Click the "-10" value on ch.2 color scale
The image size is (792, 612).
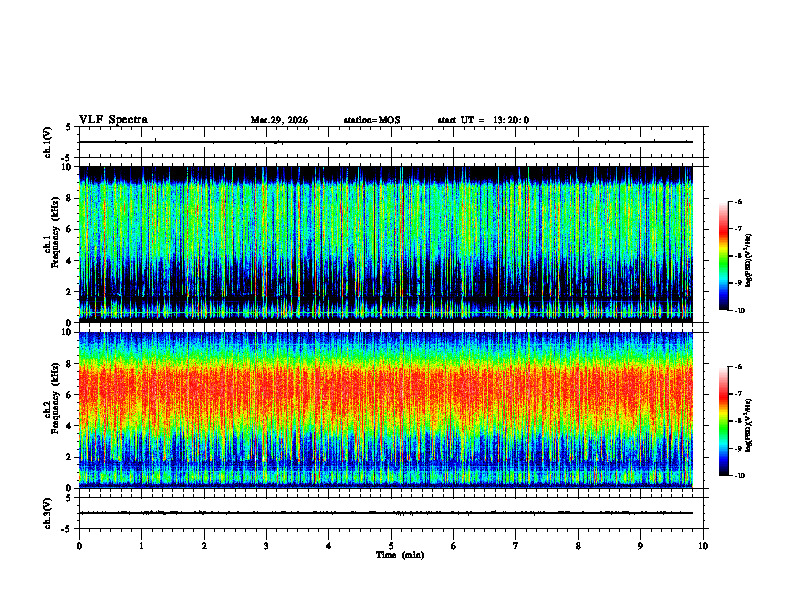tap(739, 475)
